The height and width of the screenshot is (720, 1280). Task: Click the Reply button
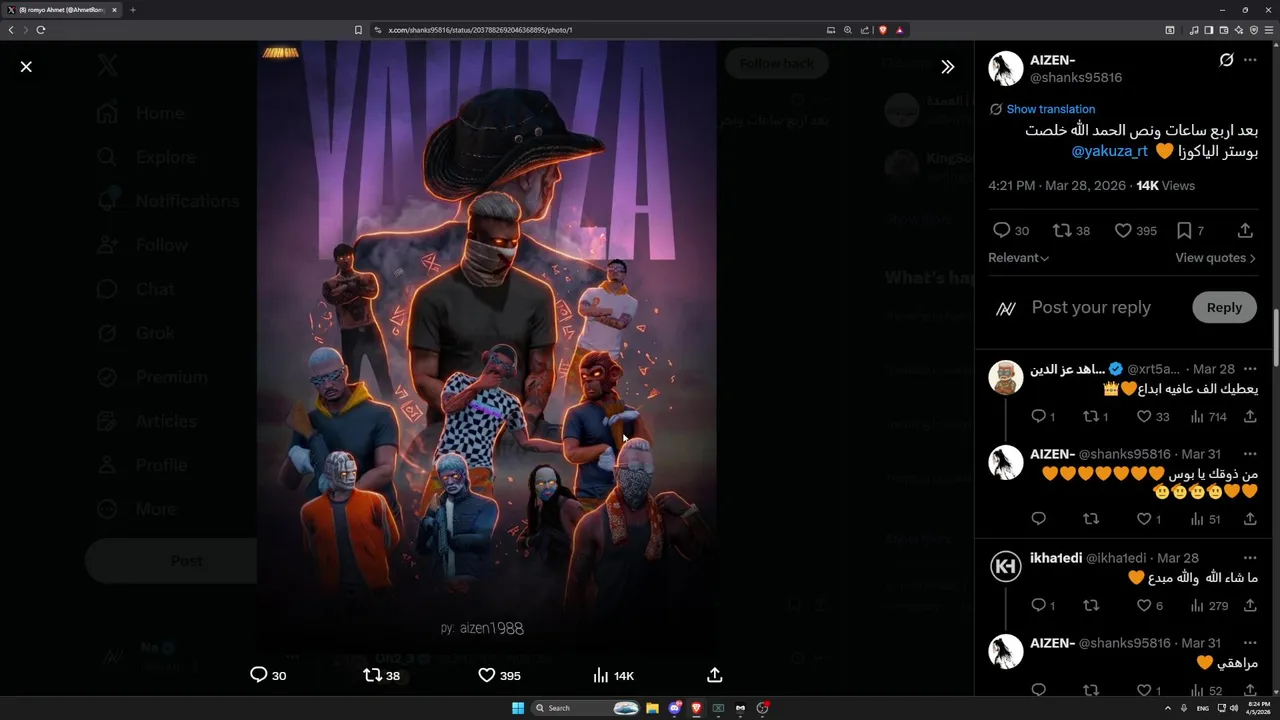click(1224, 308)
